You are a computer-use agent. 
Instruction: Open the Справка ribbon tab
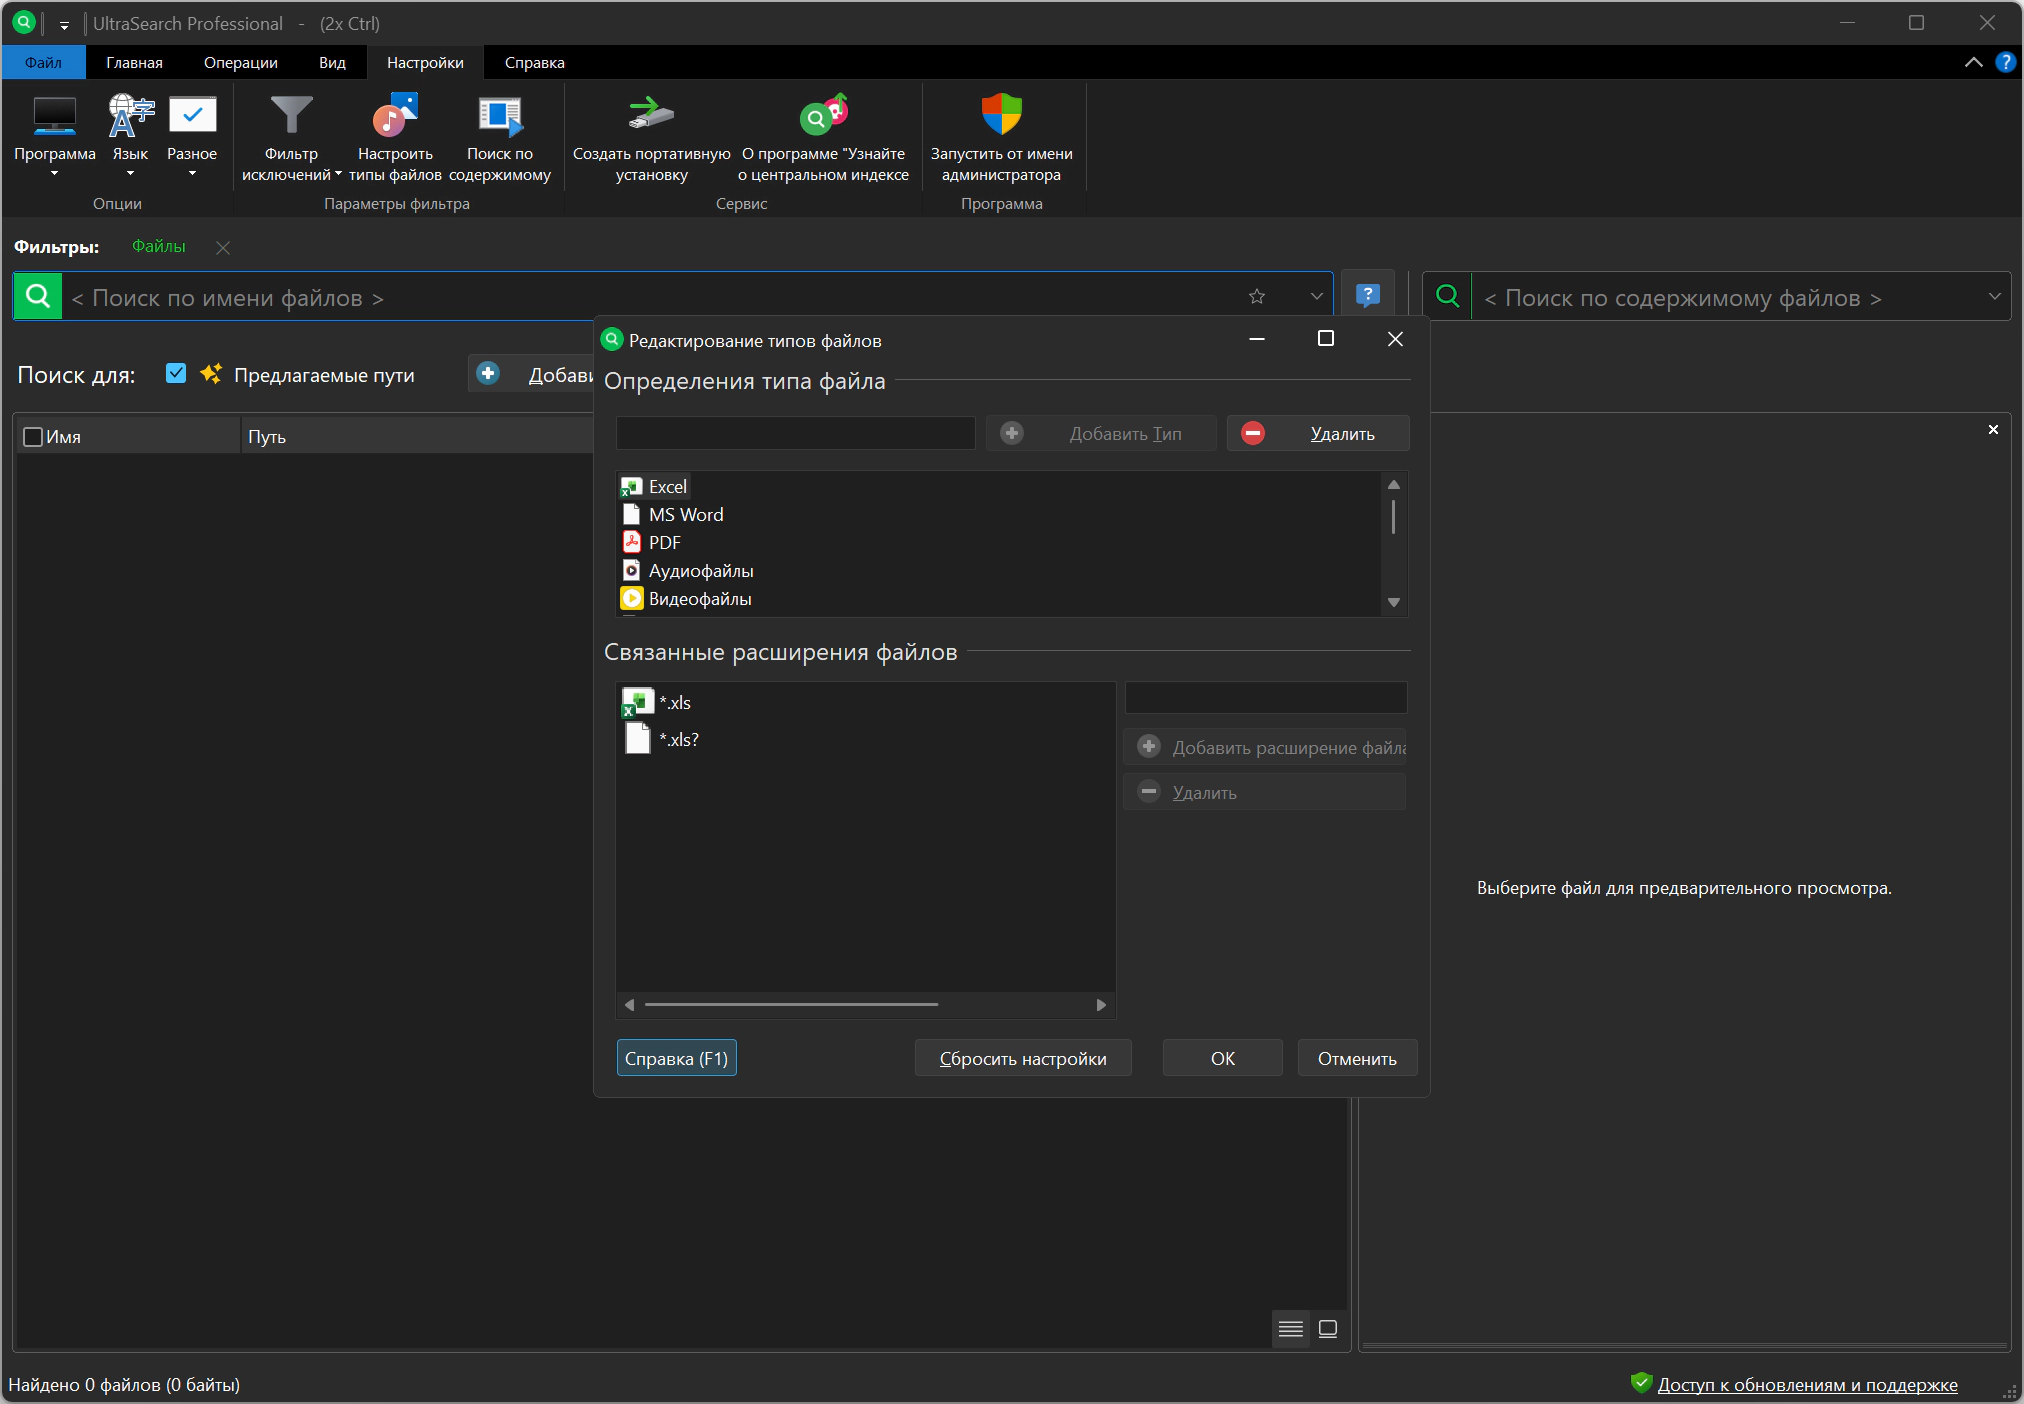534,62
